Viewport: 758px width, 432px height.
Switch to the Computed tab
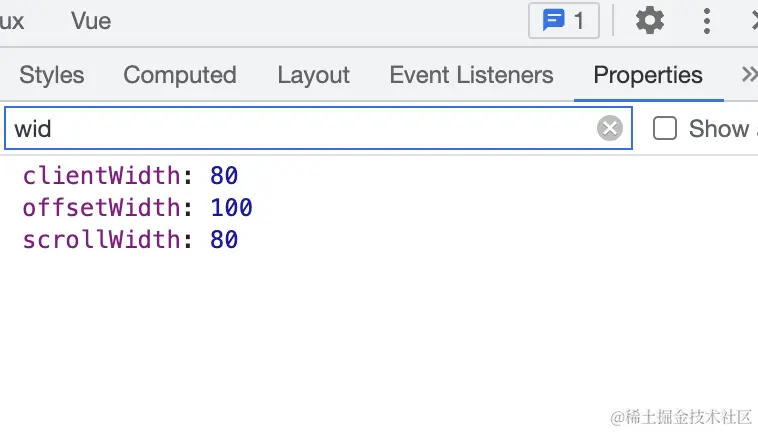pos(180,75)
